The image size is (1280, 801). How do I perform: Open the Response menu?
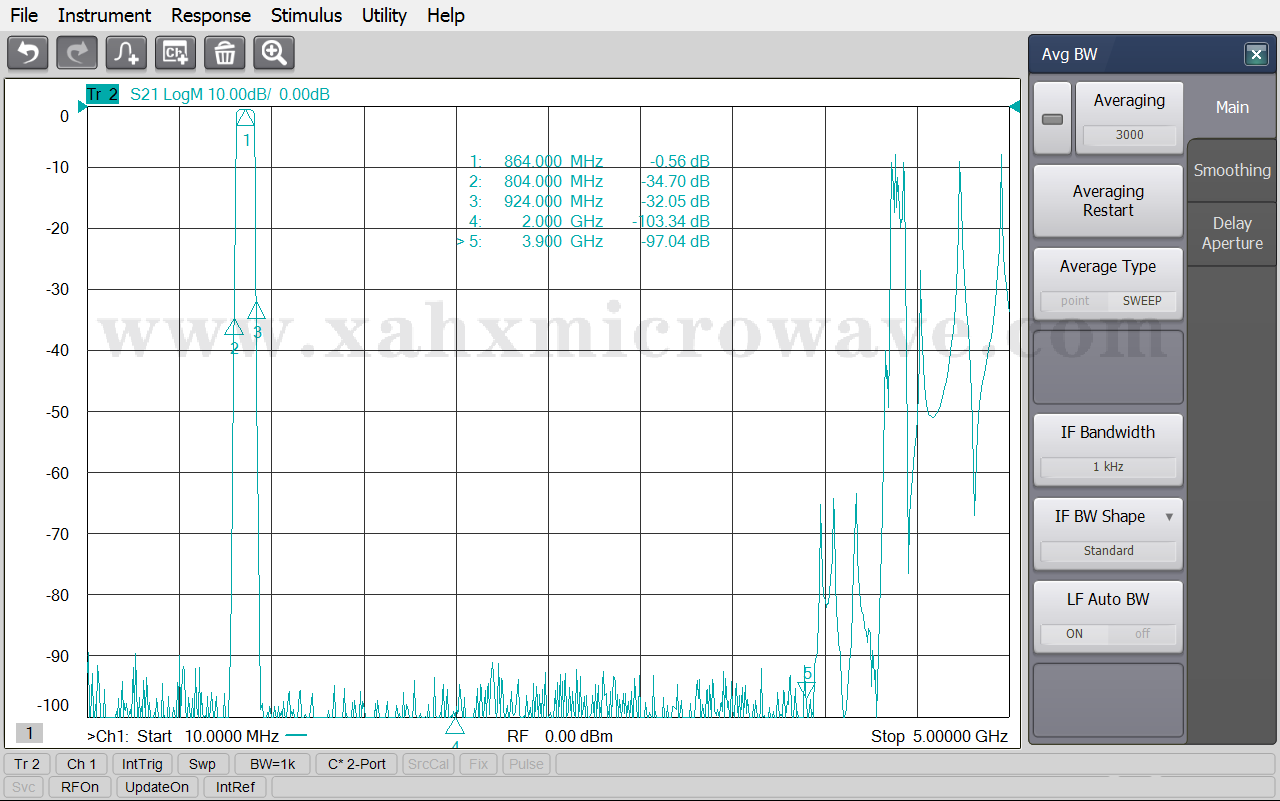coord(211,15)
